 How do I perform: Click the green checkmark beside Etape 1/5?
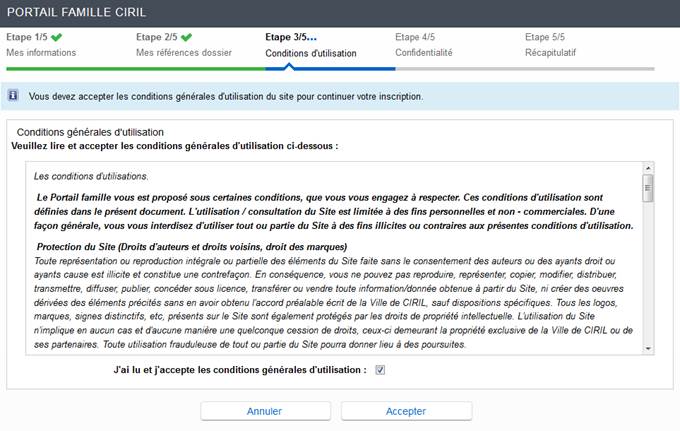coord(55,37)
